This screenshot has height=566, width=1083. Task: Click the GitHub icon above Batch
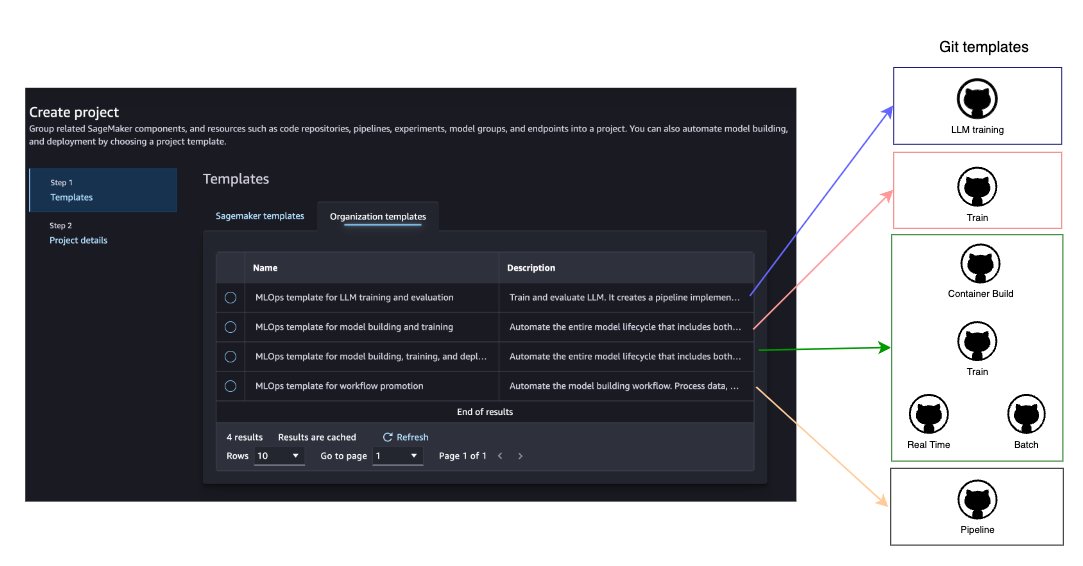pos(1025,414)
